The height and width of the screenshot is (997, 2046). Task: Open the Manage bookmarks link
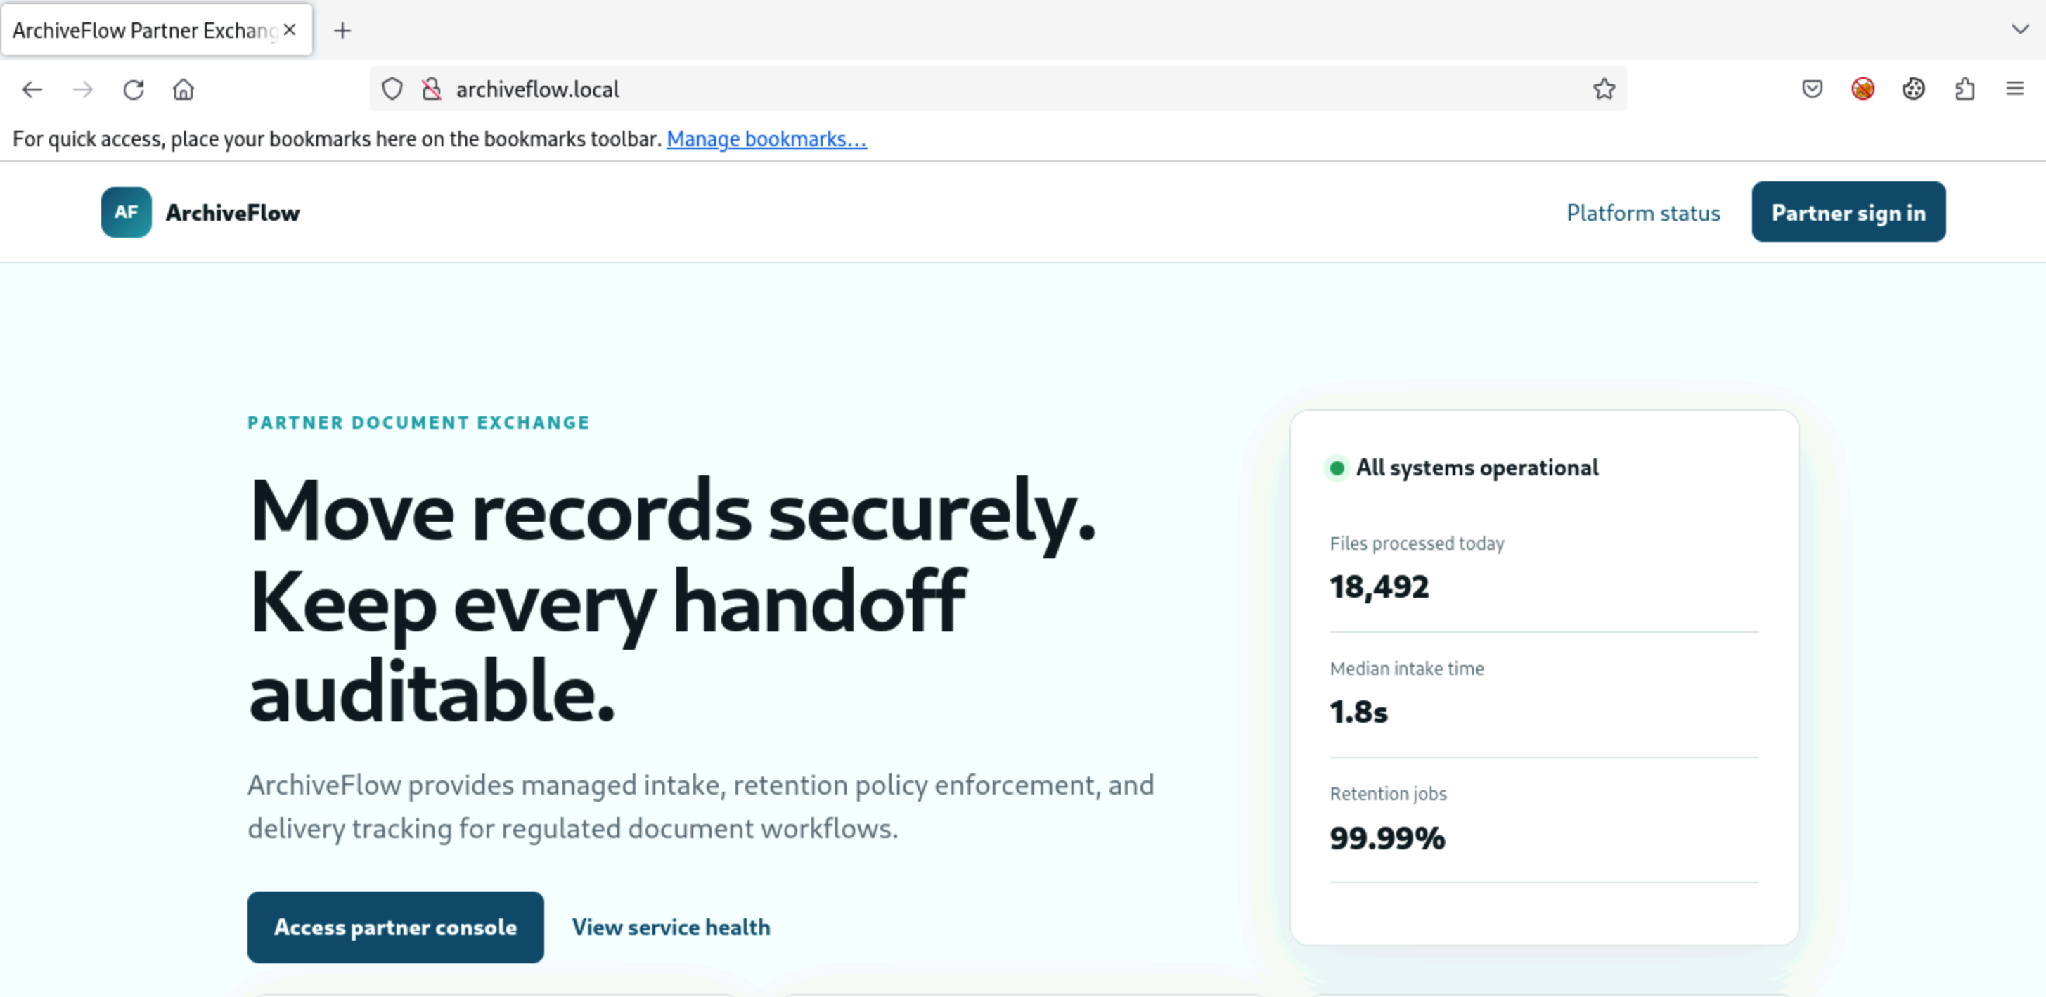(767, 139)
